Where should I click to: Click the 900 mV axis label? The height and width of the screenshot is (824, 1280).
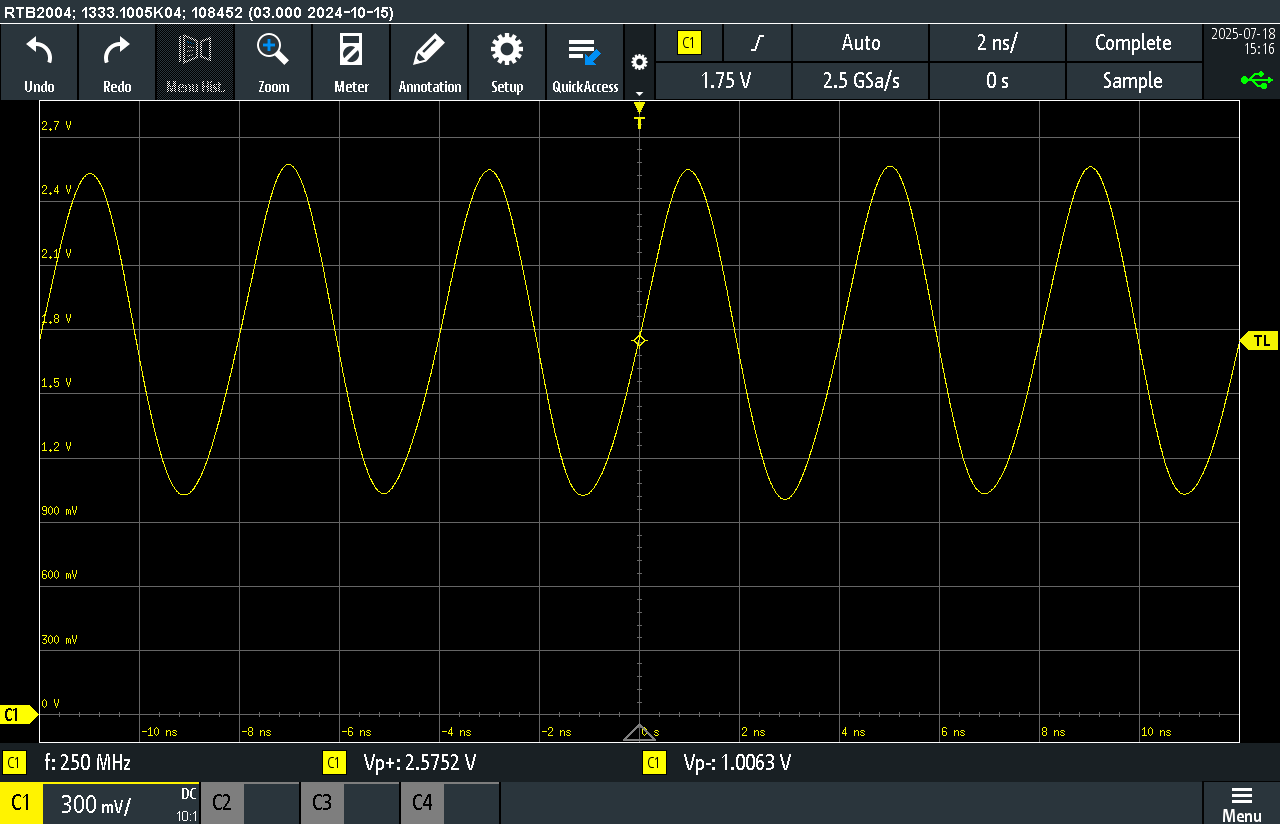pos(59,511)
